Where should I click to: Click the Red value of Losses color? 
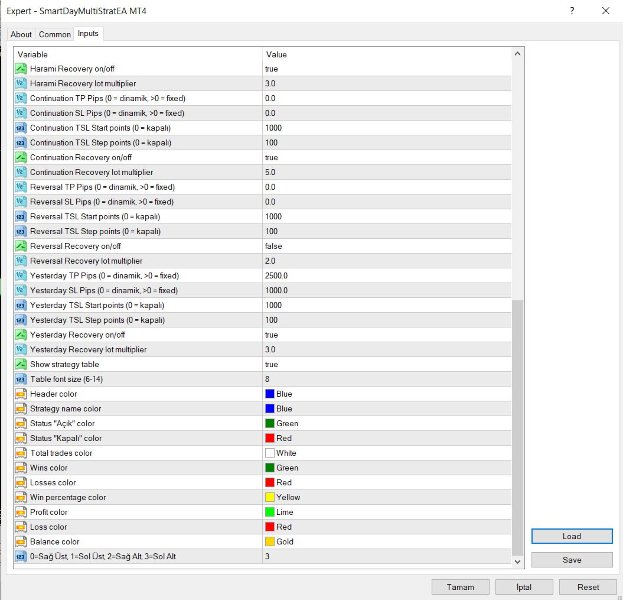pyautogui.click(x=284, y=482)
